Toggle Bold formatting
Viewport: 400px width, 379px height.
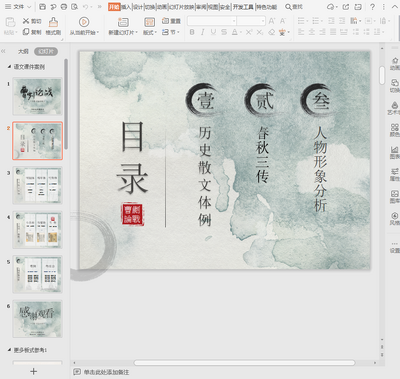point(192,32)
